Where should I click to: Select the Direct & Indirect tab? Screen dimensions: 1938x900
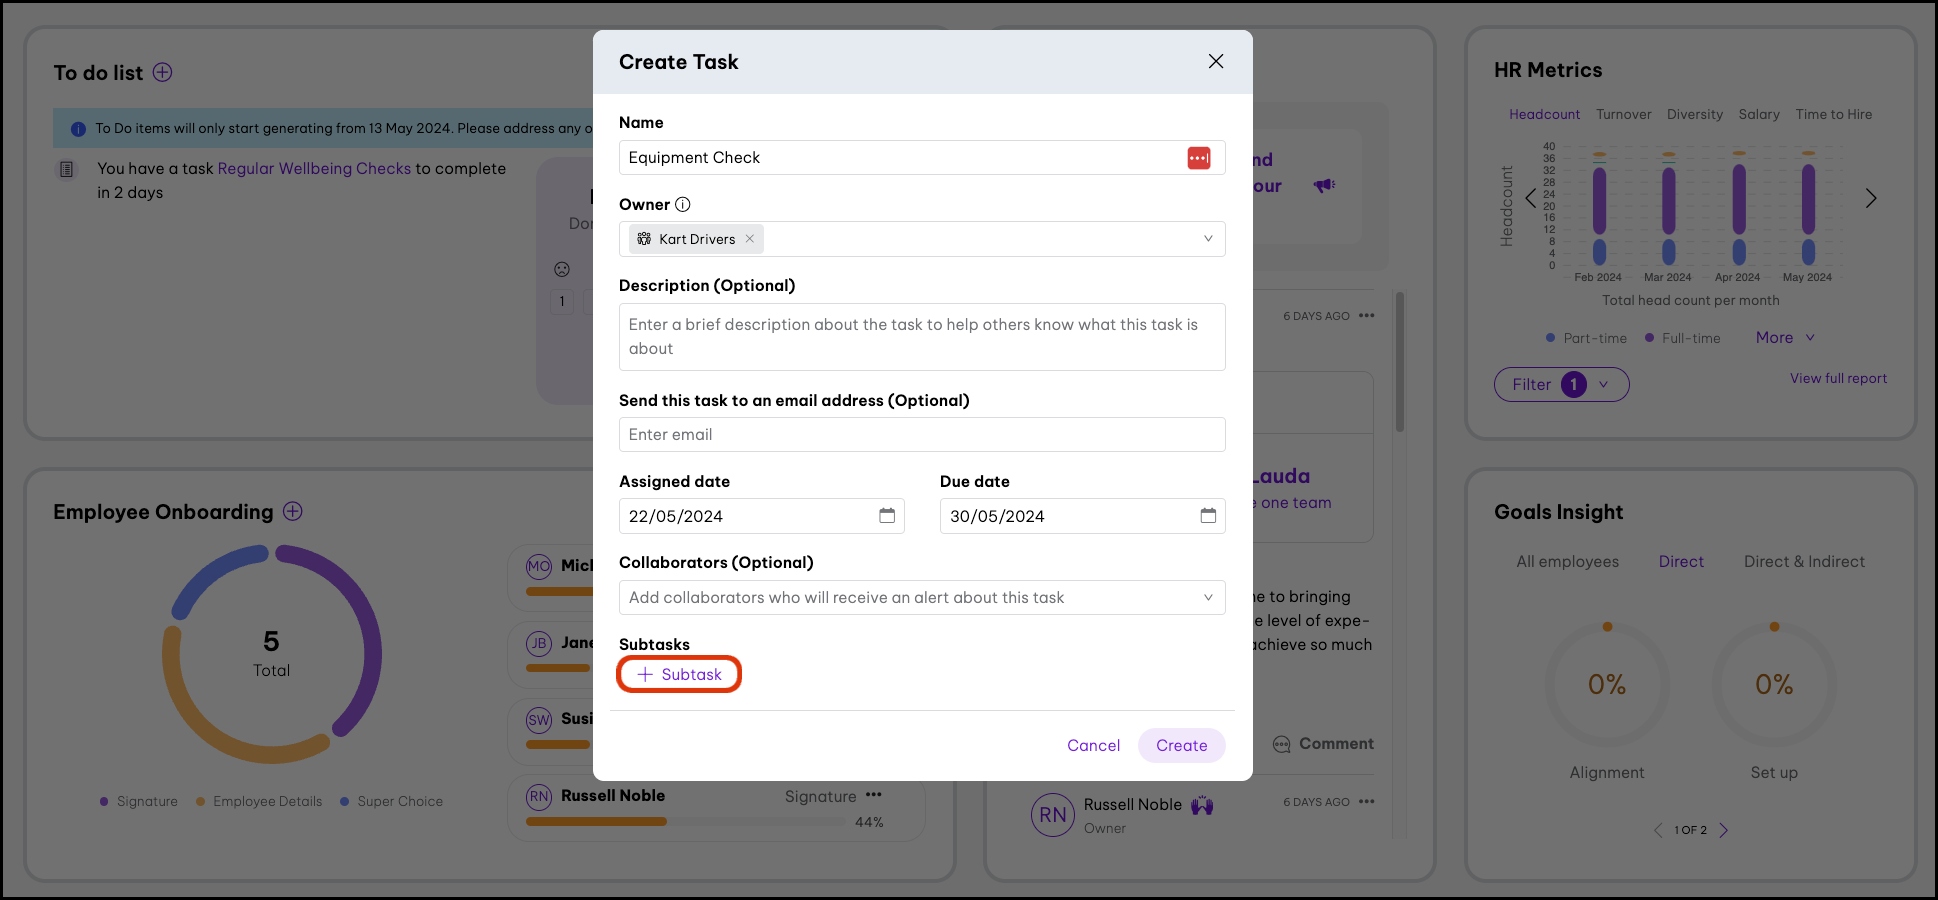(1804, 562)
